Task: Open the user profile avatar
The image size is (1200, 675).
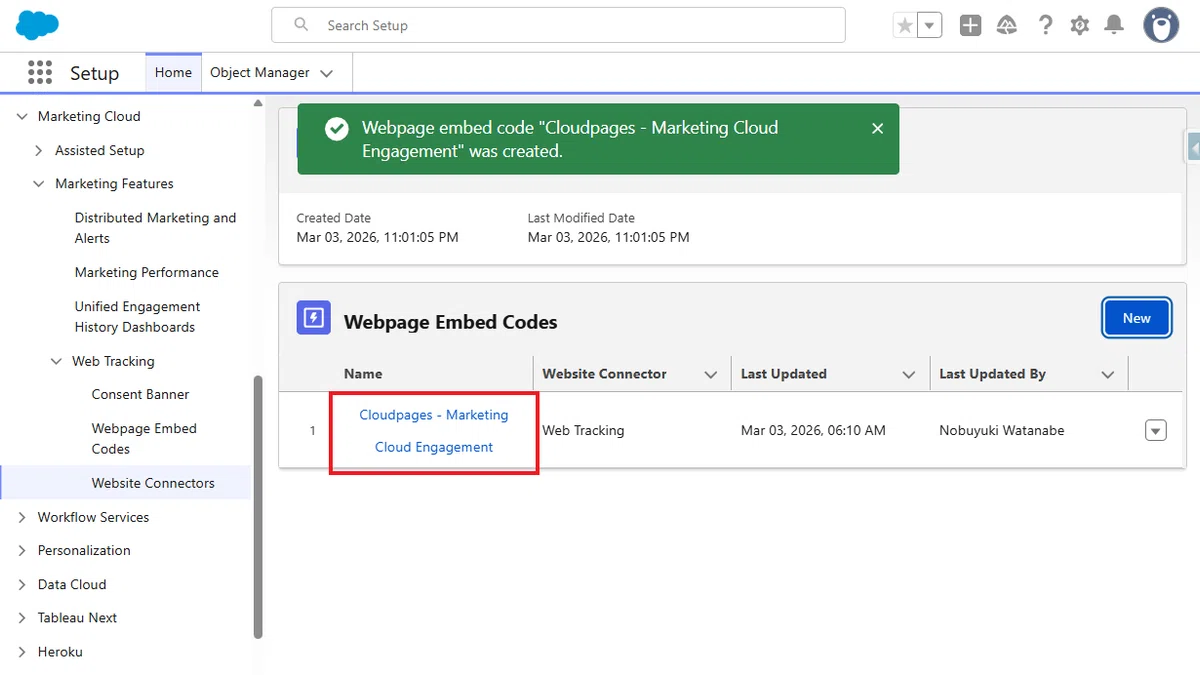Action: pos(1161,26)
